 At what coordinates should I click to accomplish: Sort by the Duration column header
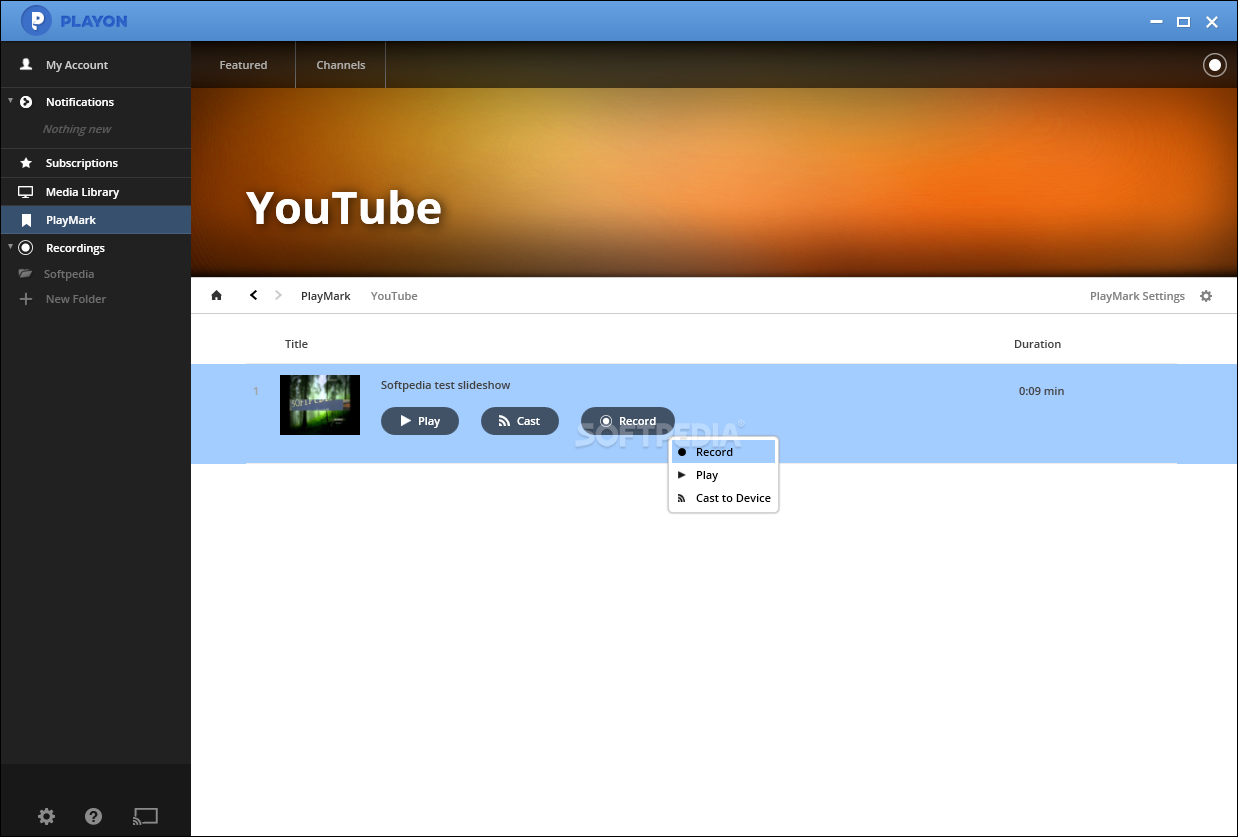point(1037,344)
